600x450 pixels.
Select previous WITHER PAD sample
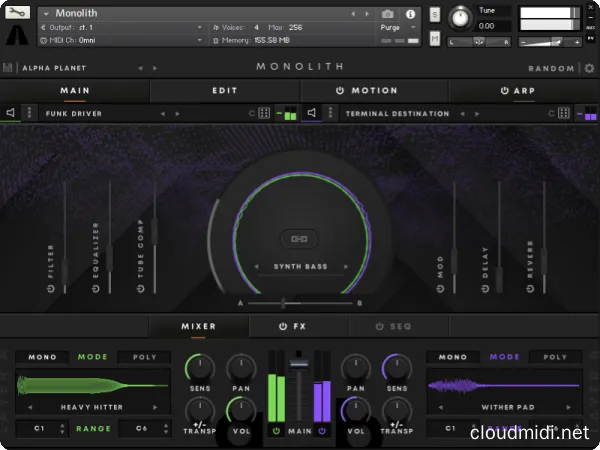click(x=441, y=408)
